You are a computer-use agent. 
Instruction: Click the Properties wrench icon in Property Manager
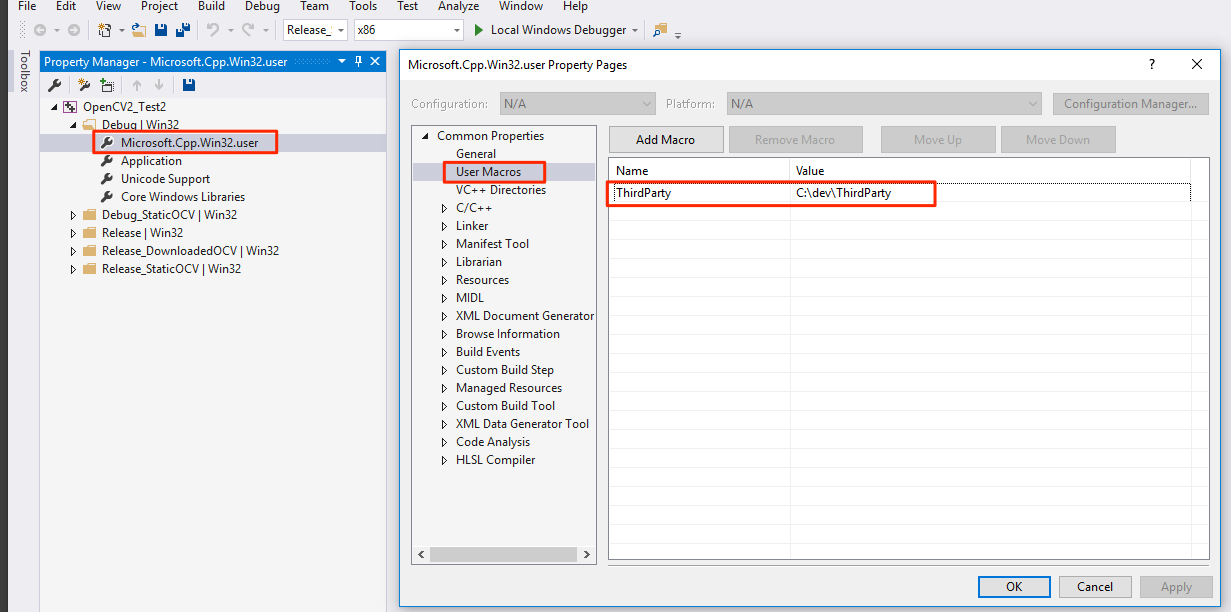[55, 85]
